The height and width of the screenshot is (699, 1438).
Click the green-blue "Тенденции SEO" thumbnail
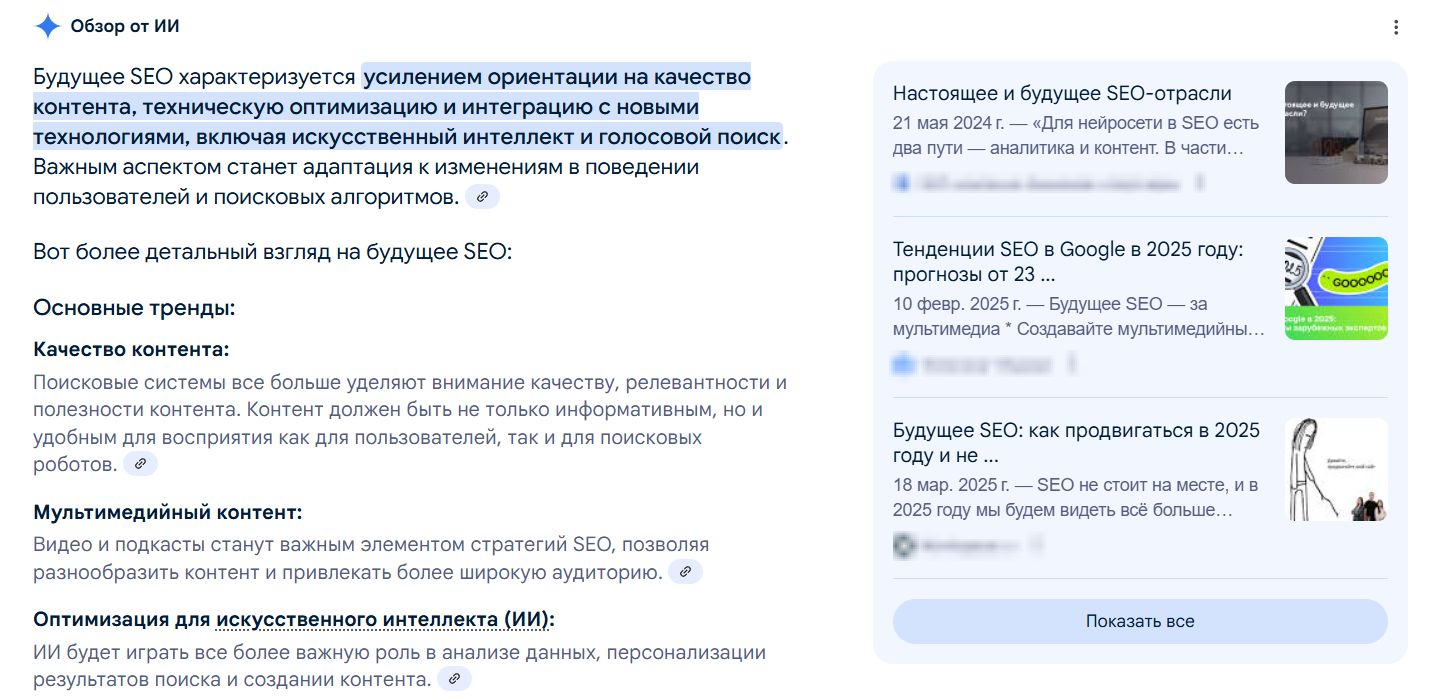(x=1335, y=288)
